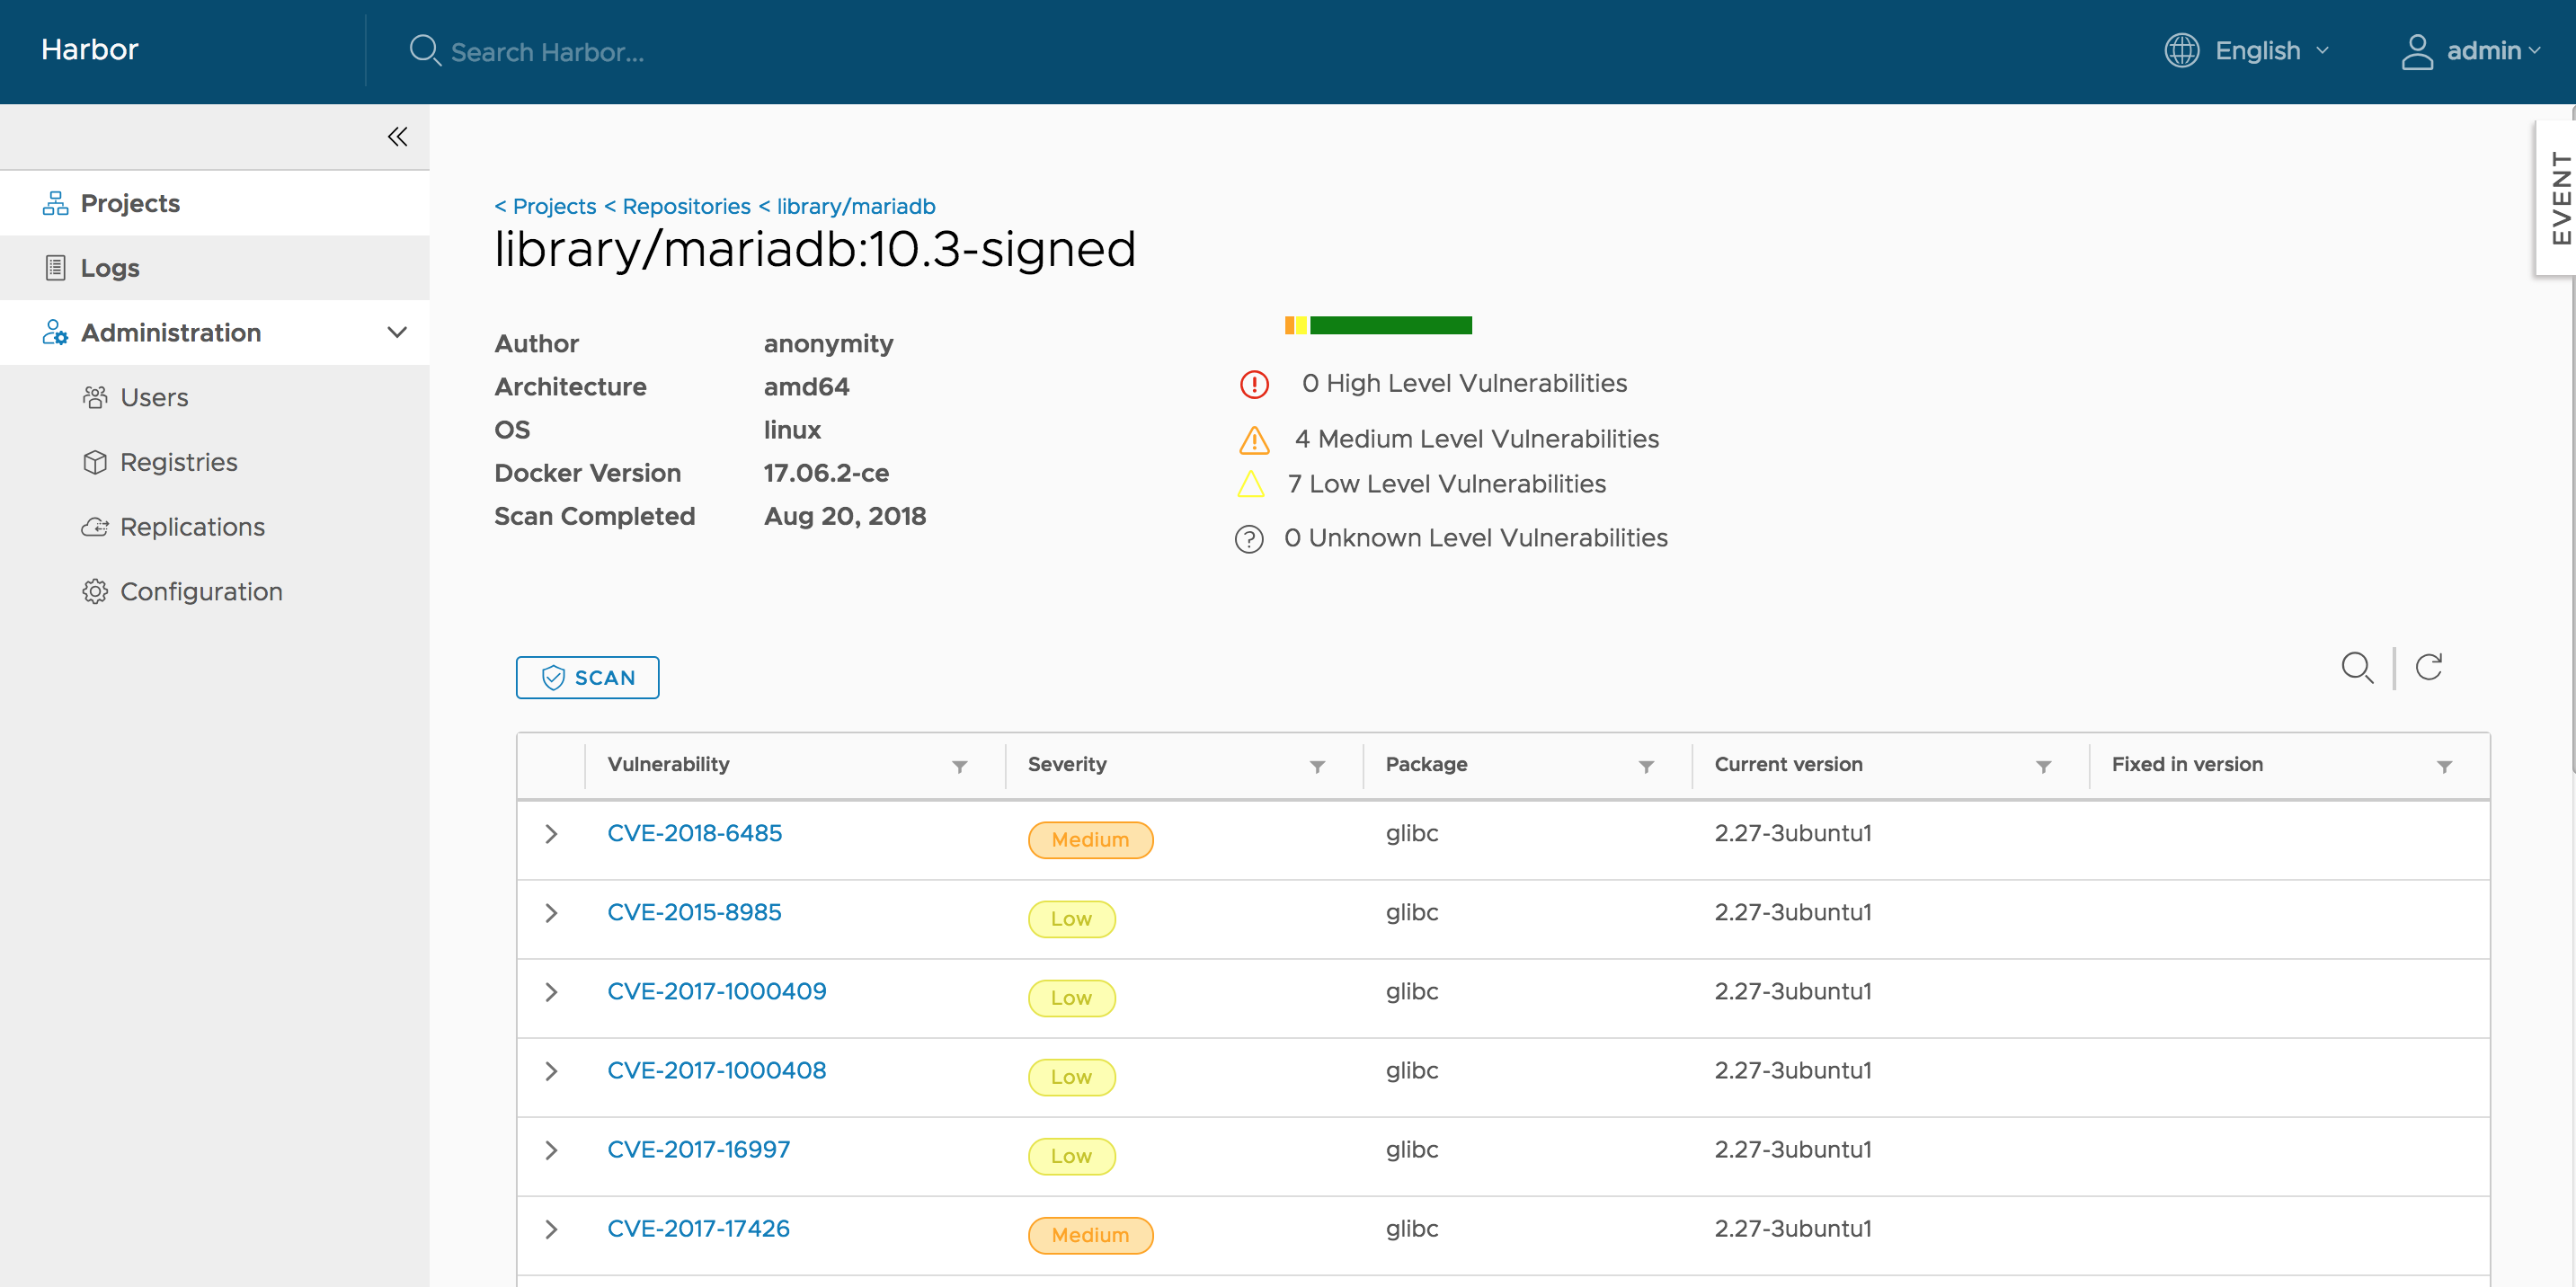Expand row CVE-2017-1000408 details

(x=551, y=1071)
